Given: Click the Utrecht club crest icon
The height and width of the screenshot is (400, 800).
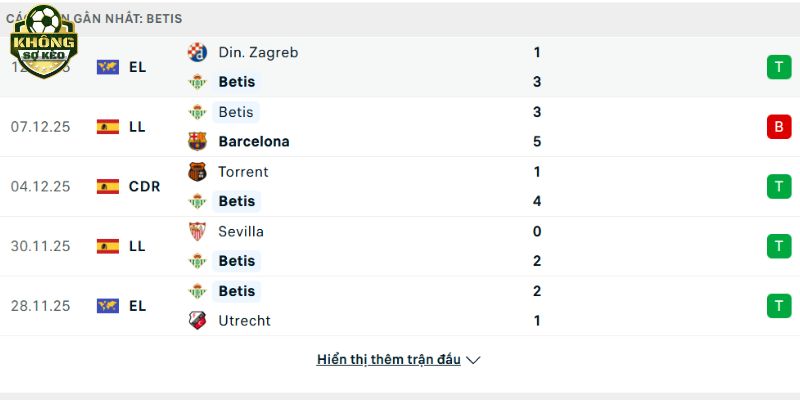Looking at the screenshot, I should point(197,320).
